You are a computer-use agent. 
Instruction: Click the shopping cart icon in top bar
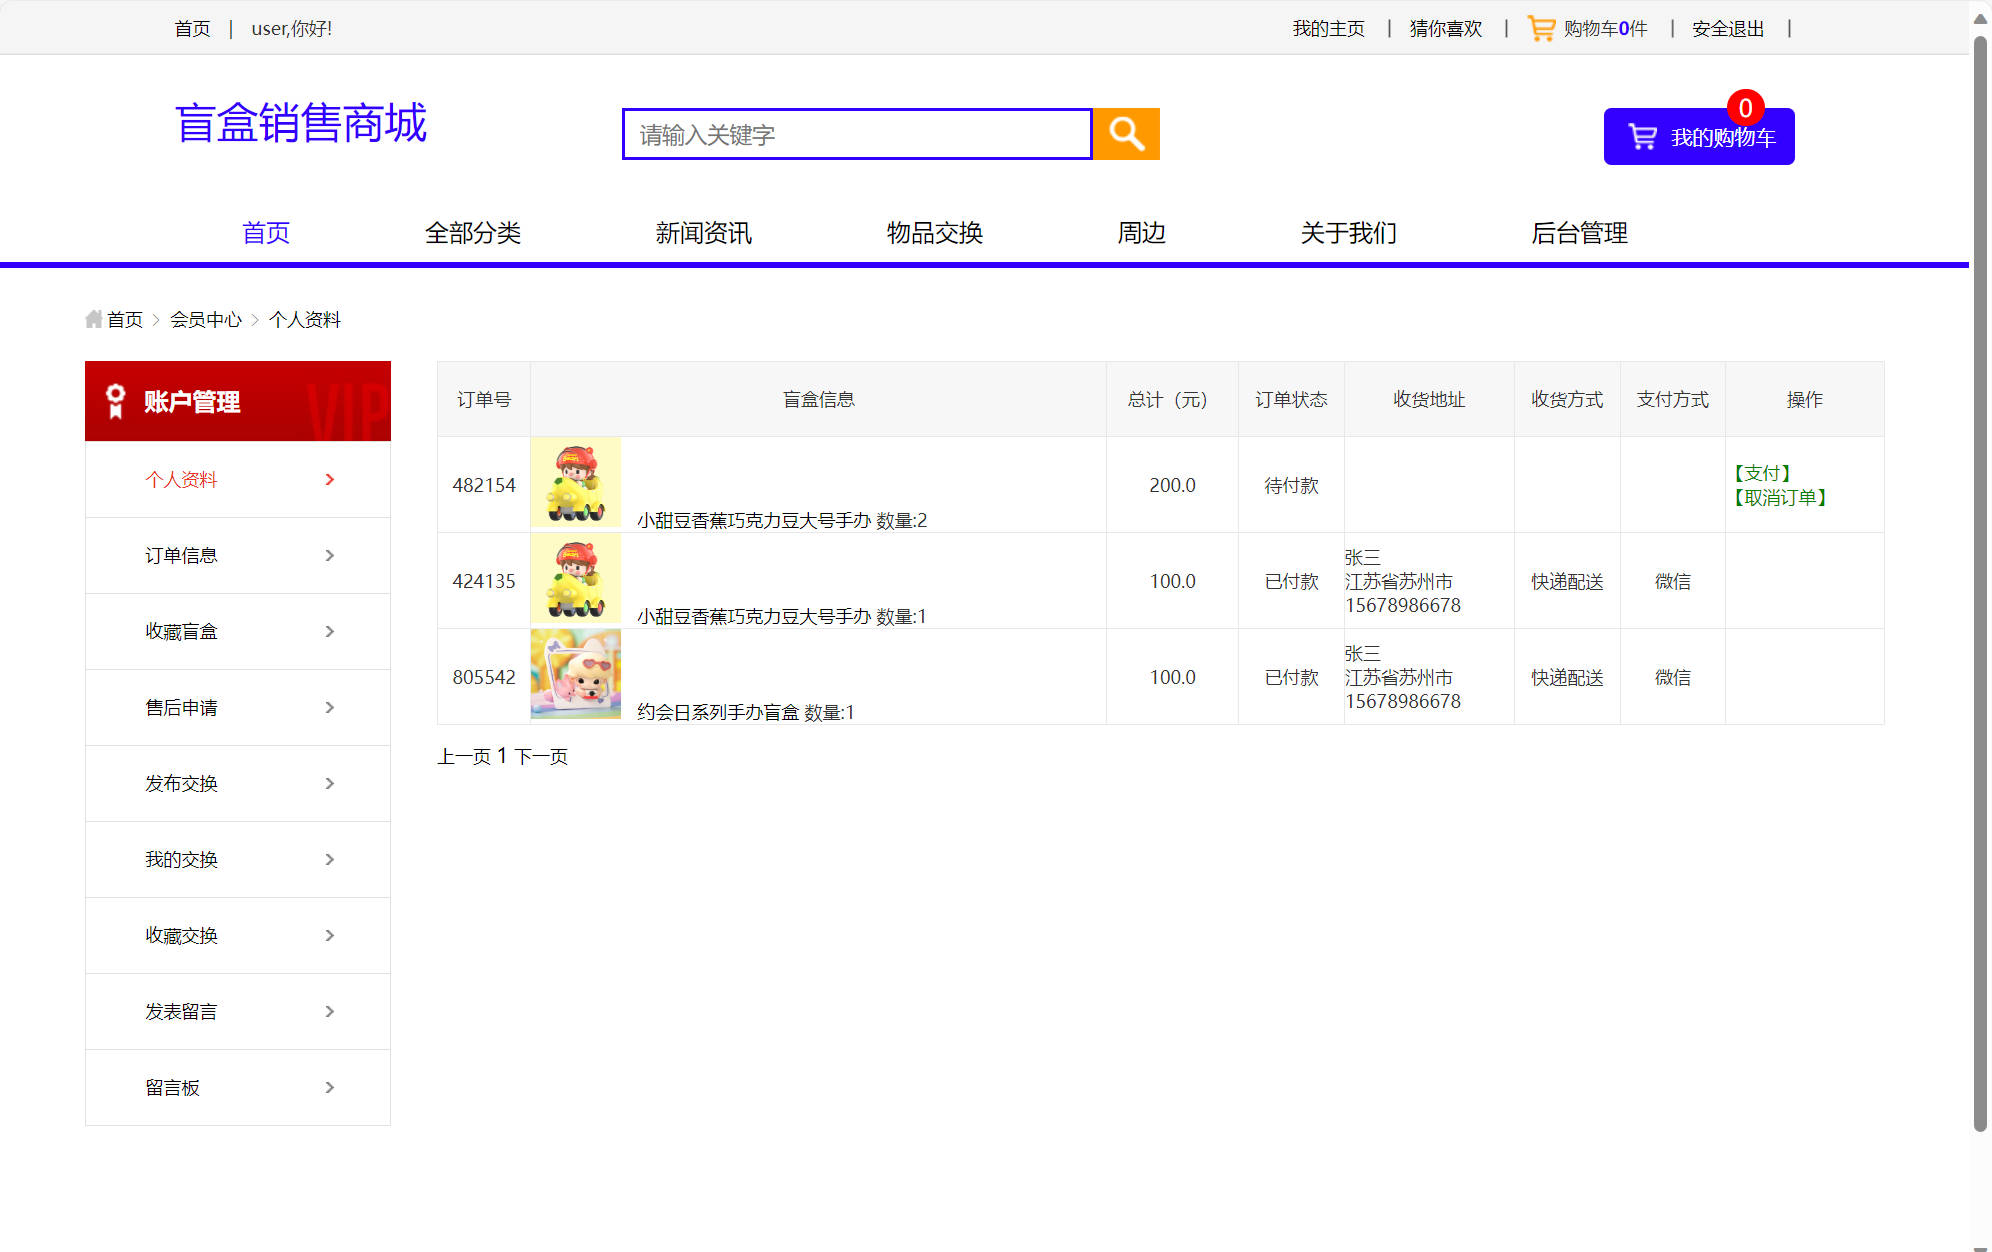coord(1542,27)
